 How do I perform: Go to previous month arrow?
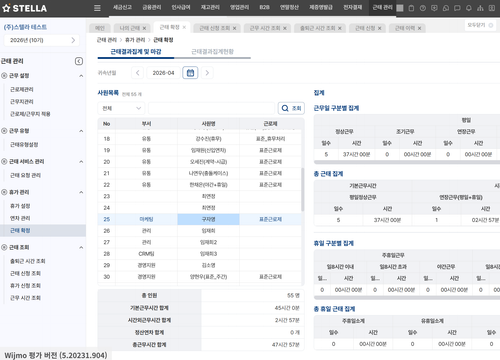click(x=138, y=73)
